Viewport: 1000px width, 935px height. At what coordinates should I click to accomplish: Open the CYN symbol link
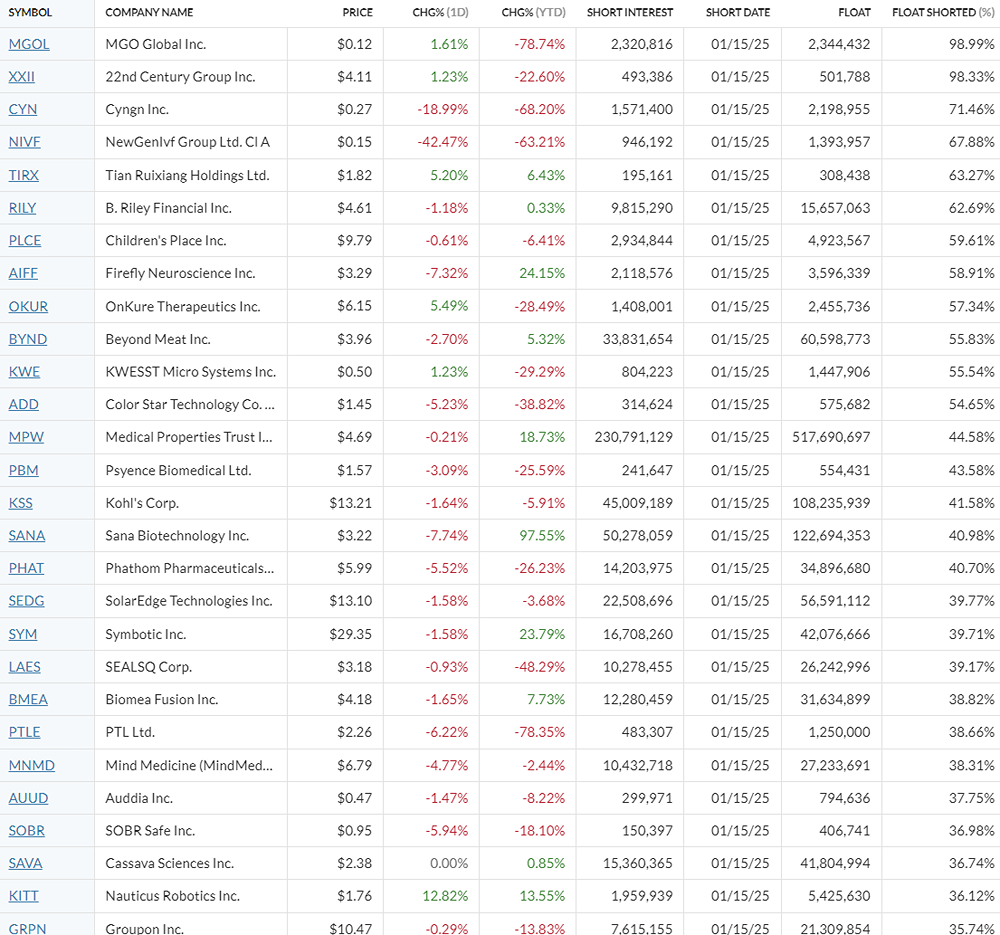point(22,110)
